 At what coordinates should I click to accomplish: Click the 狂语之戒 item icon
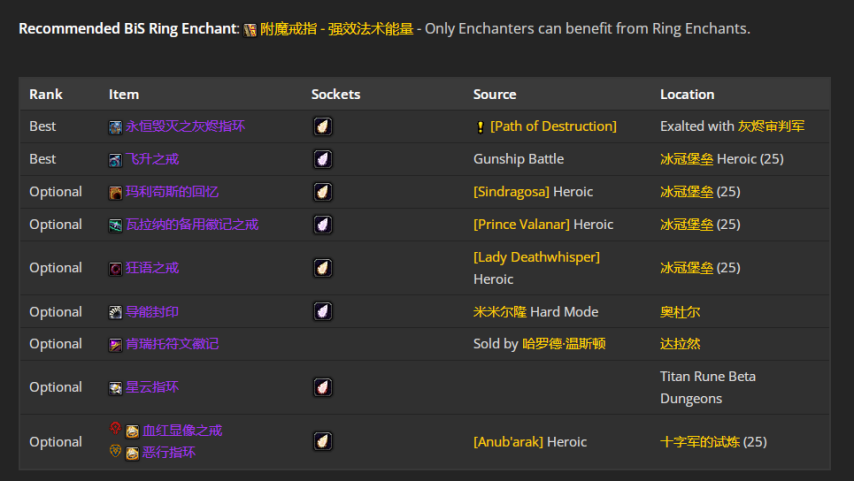point(116,268)
